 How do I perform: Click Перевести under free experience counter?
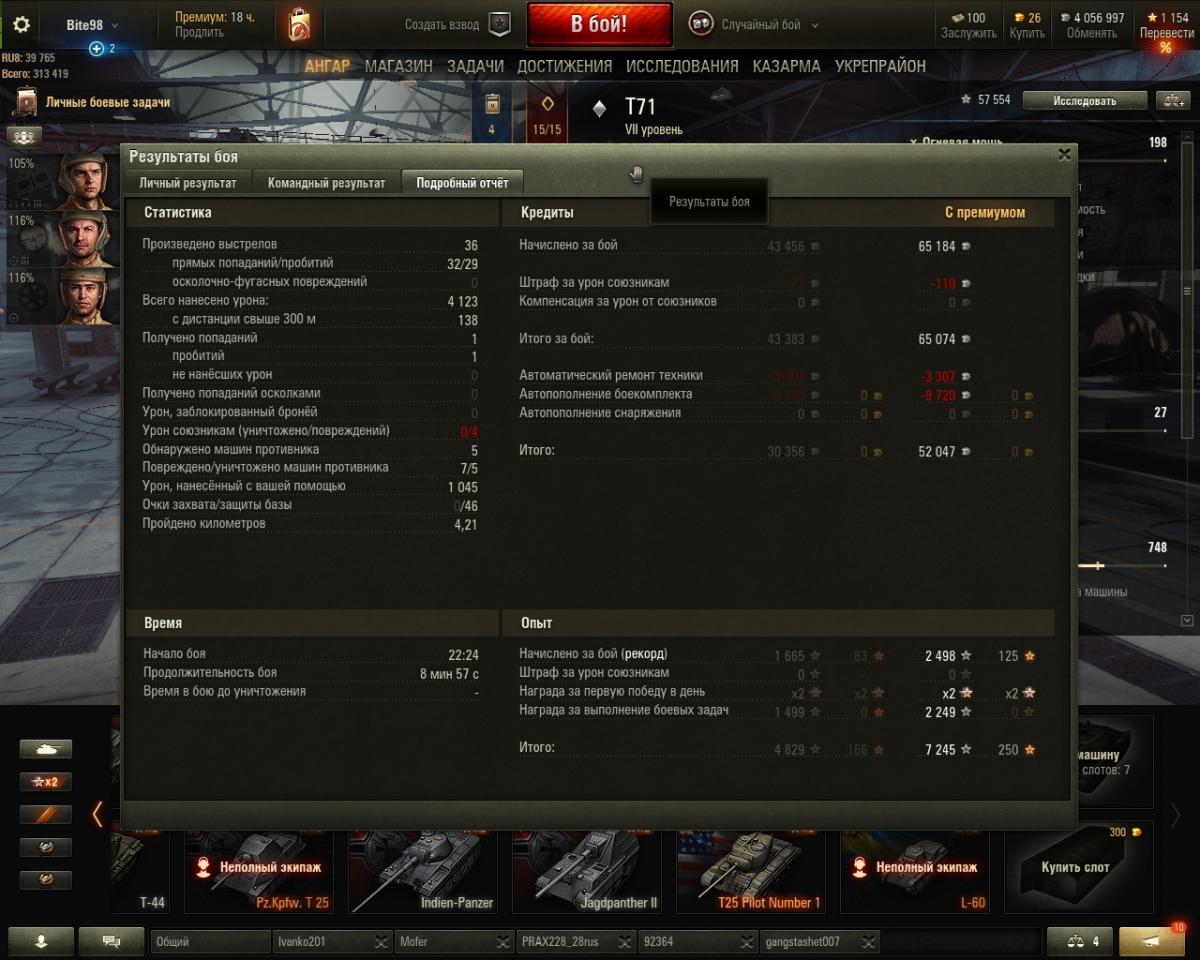tap(1166, 33)
